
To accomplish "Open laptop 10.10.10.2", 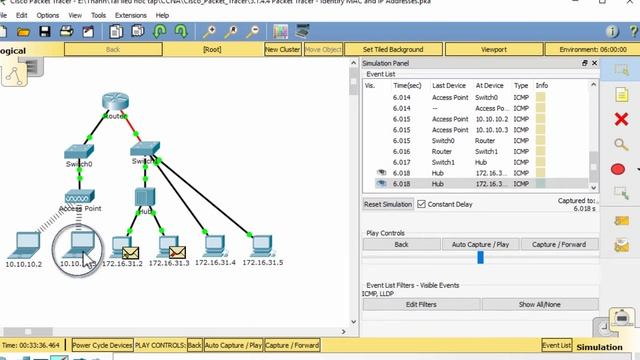I will tap(24, 246).
